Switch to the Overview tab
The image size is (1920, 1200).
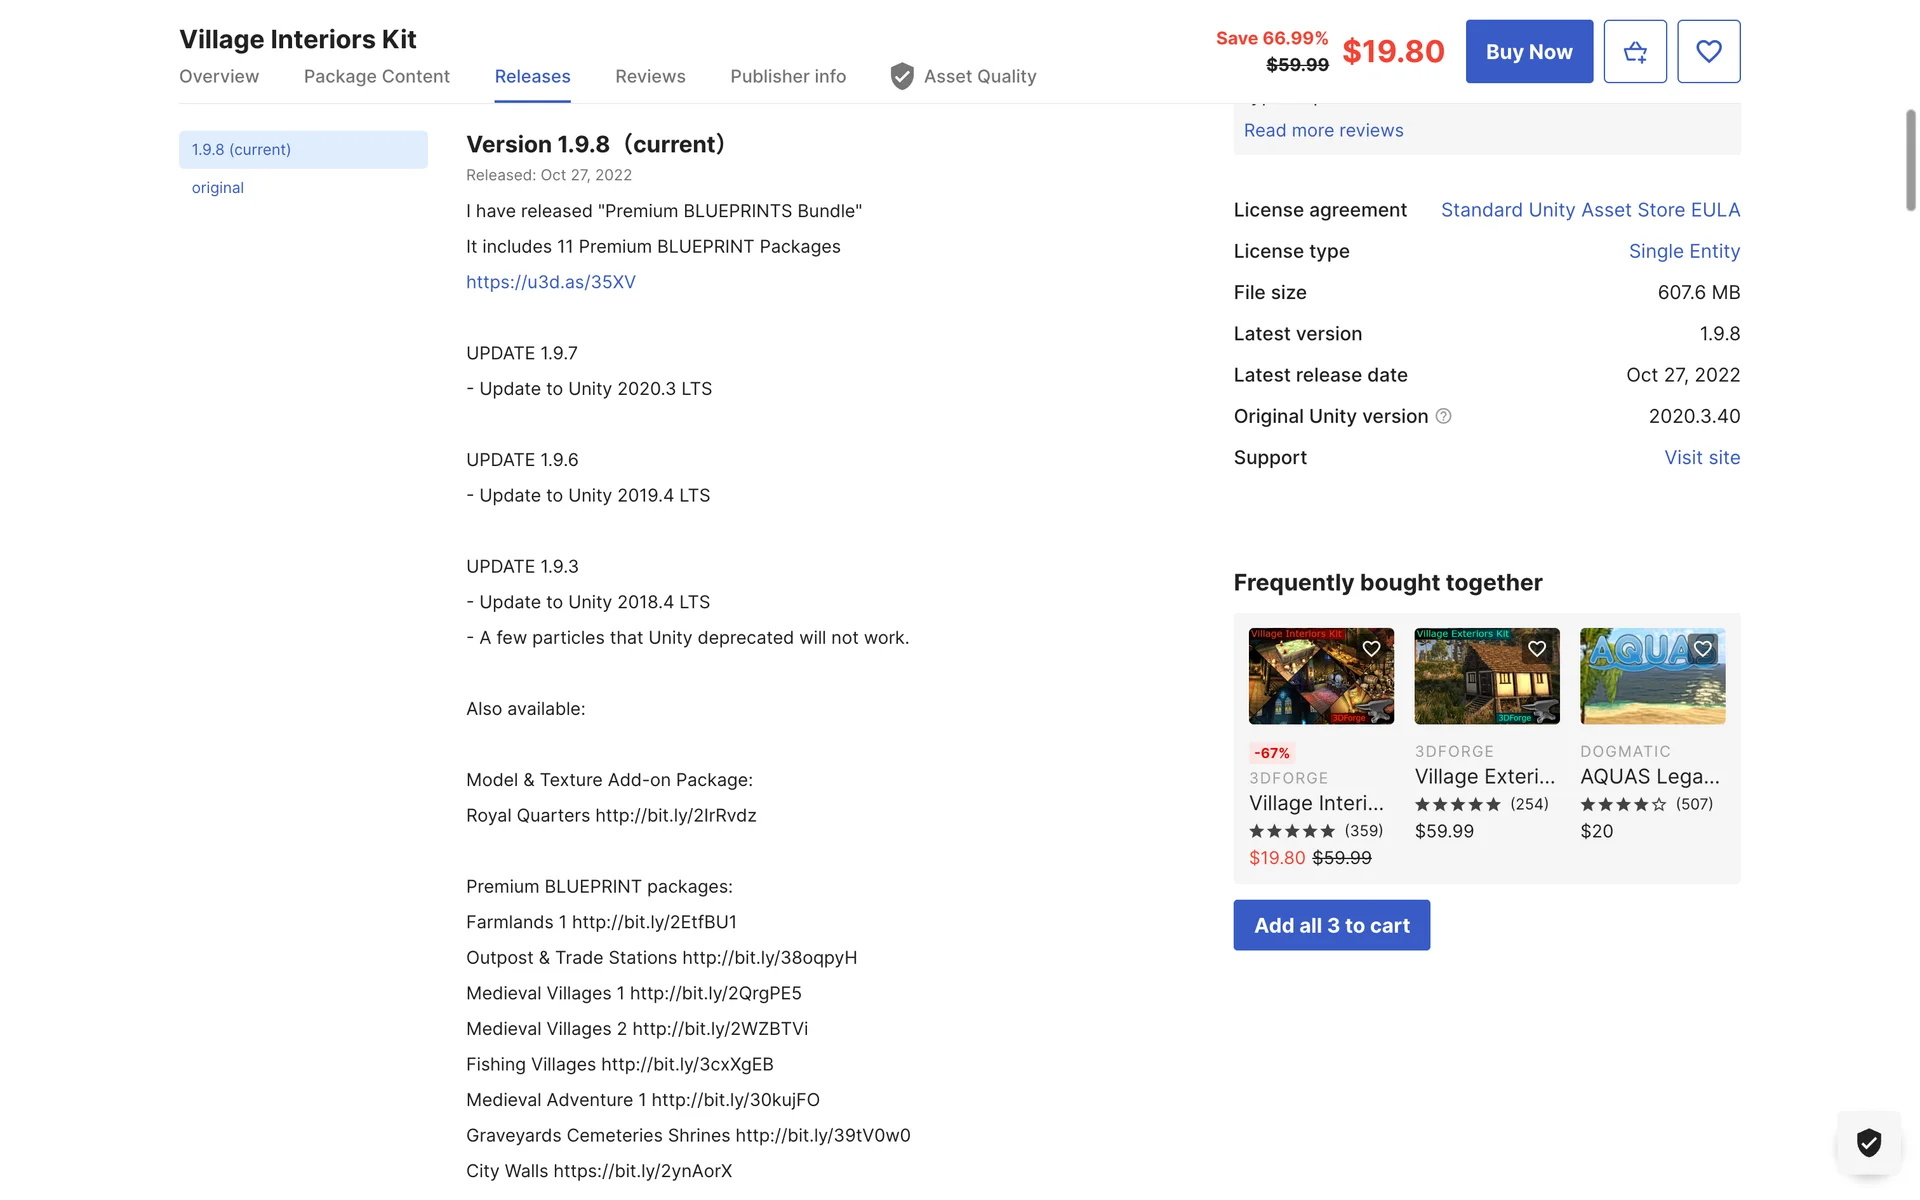tap(219, 77)
